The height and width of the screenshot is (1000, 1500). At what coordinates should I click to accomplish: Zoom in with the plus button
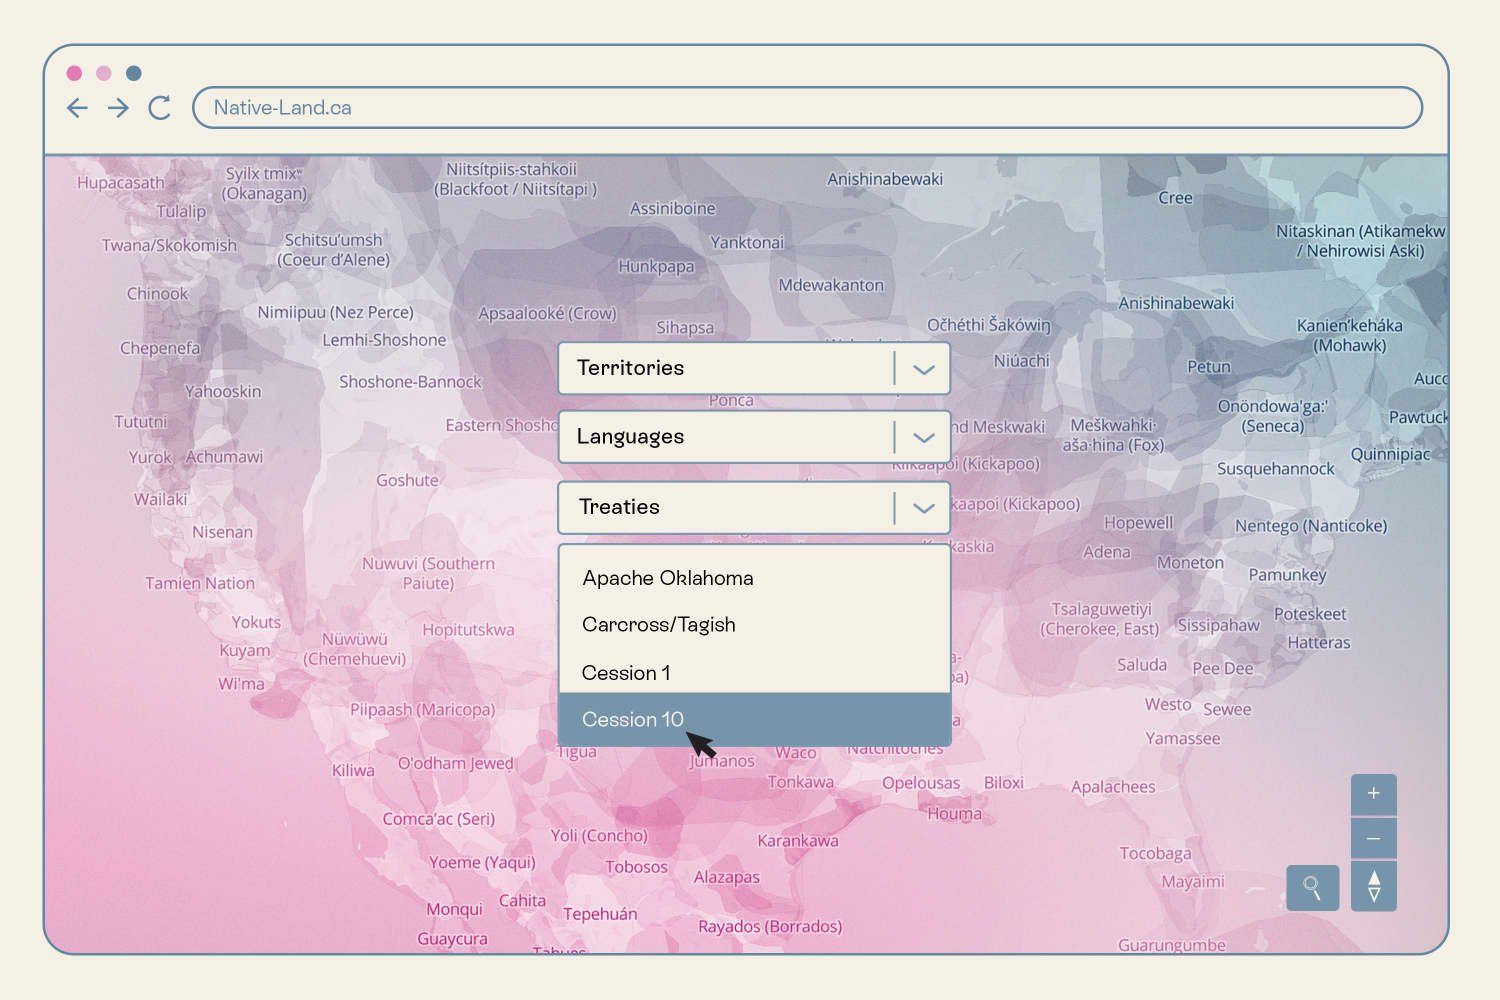point(1373,794)
